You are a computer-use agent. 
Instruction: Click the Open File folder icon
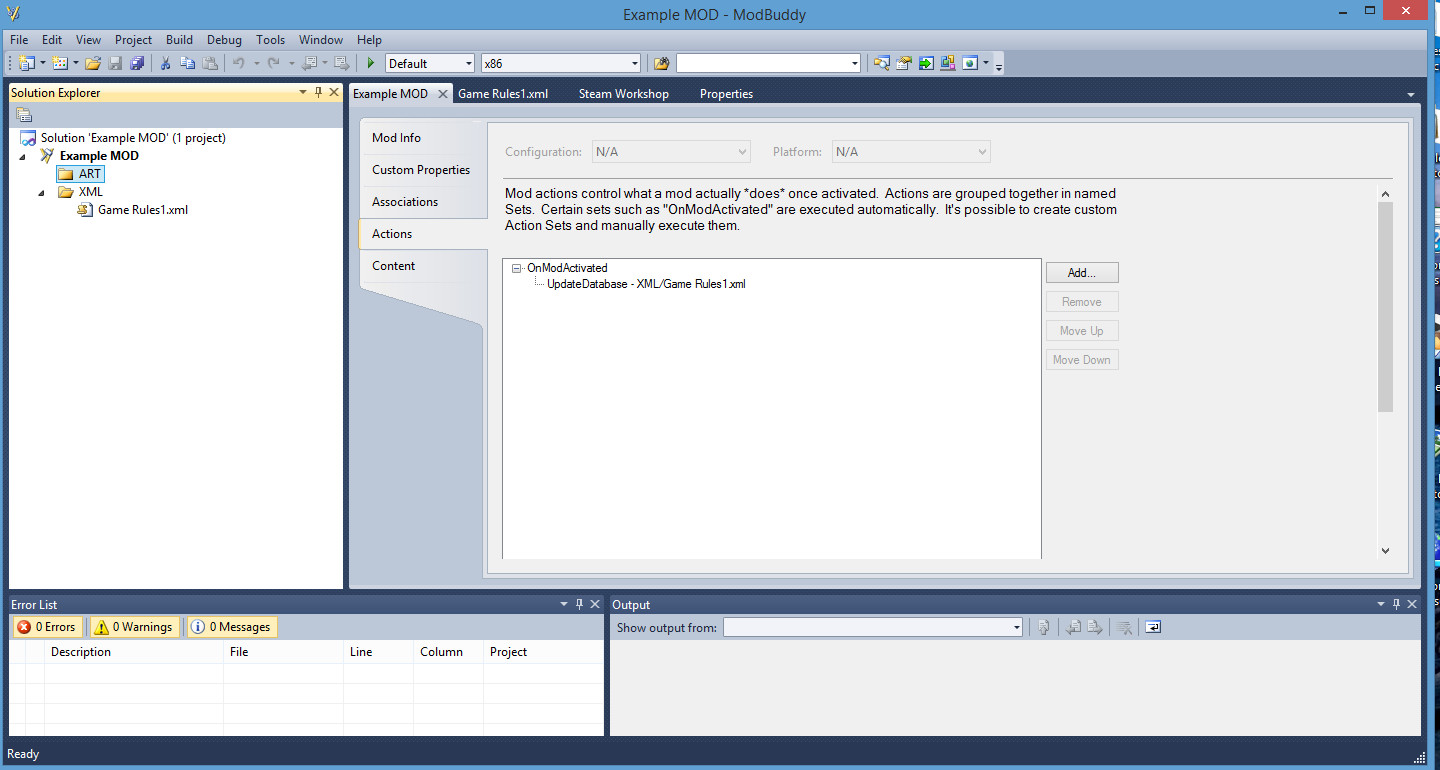point(93,63)
